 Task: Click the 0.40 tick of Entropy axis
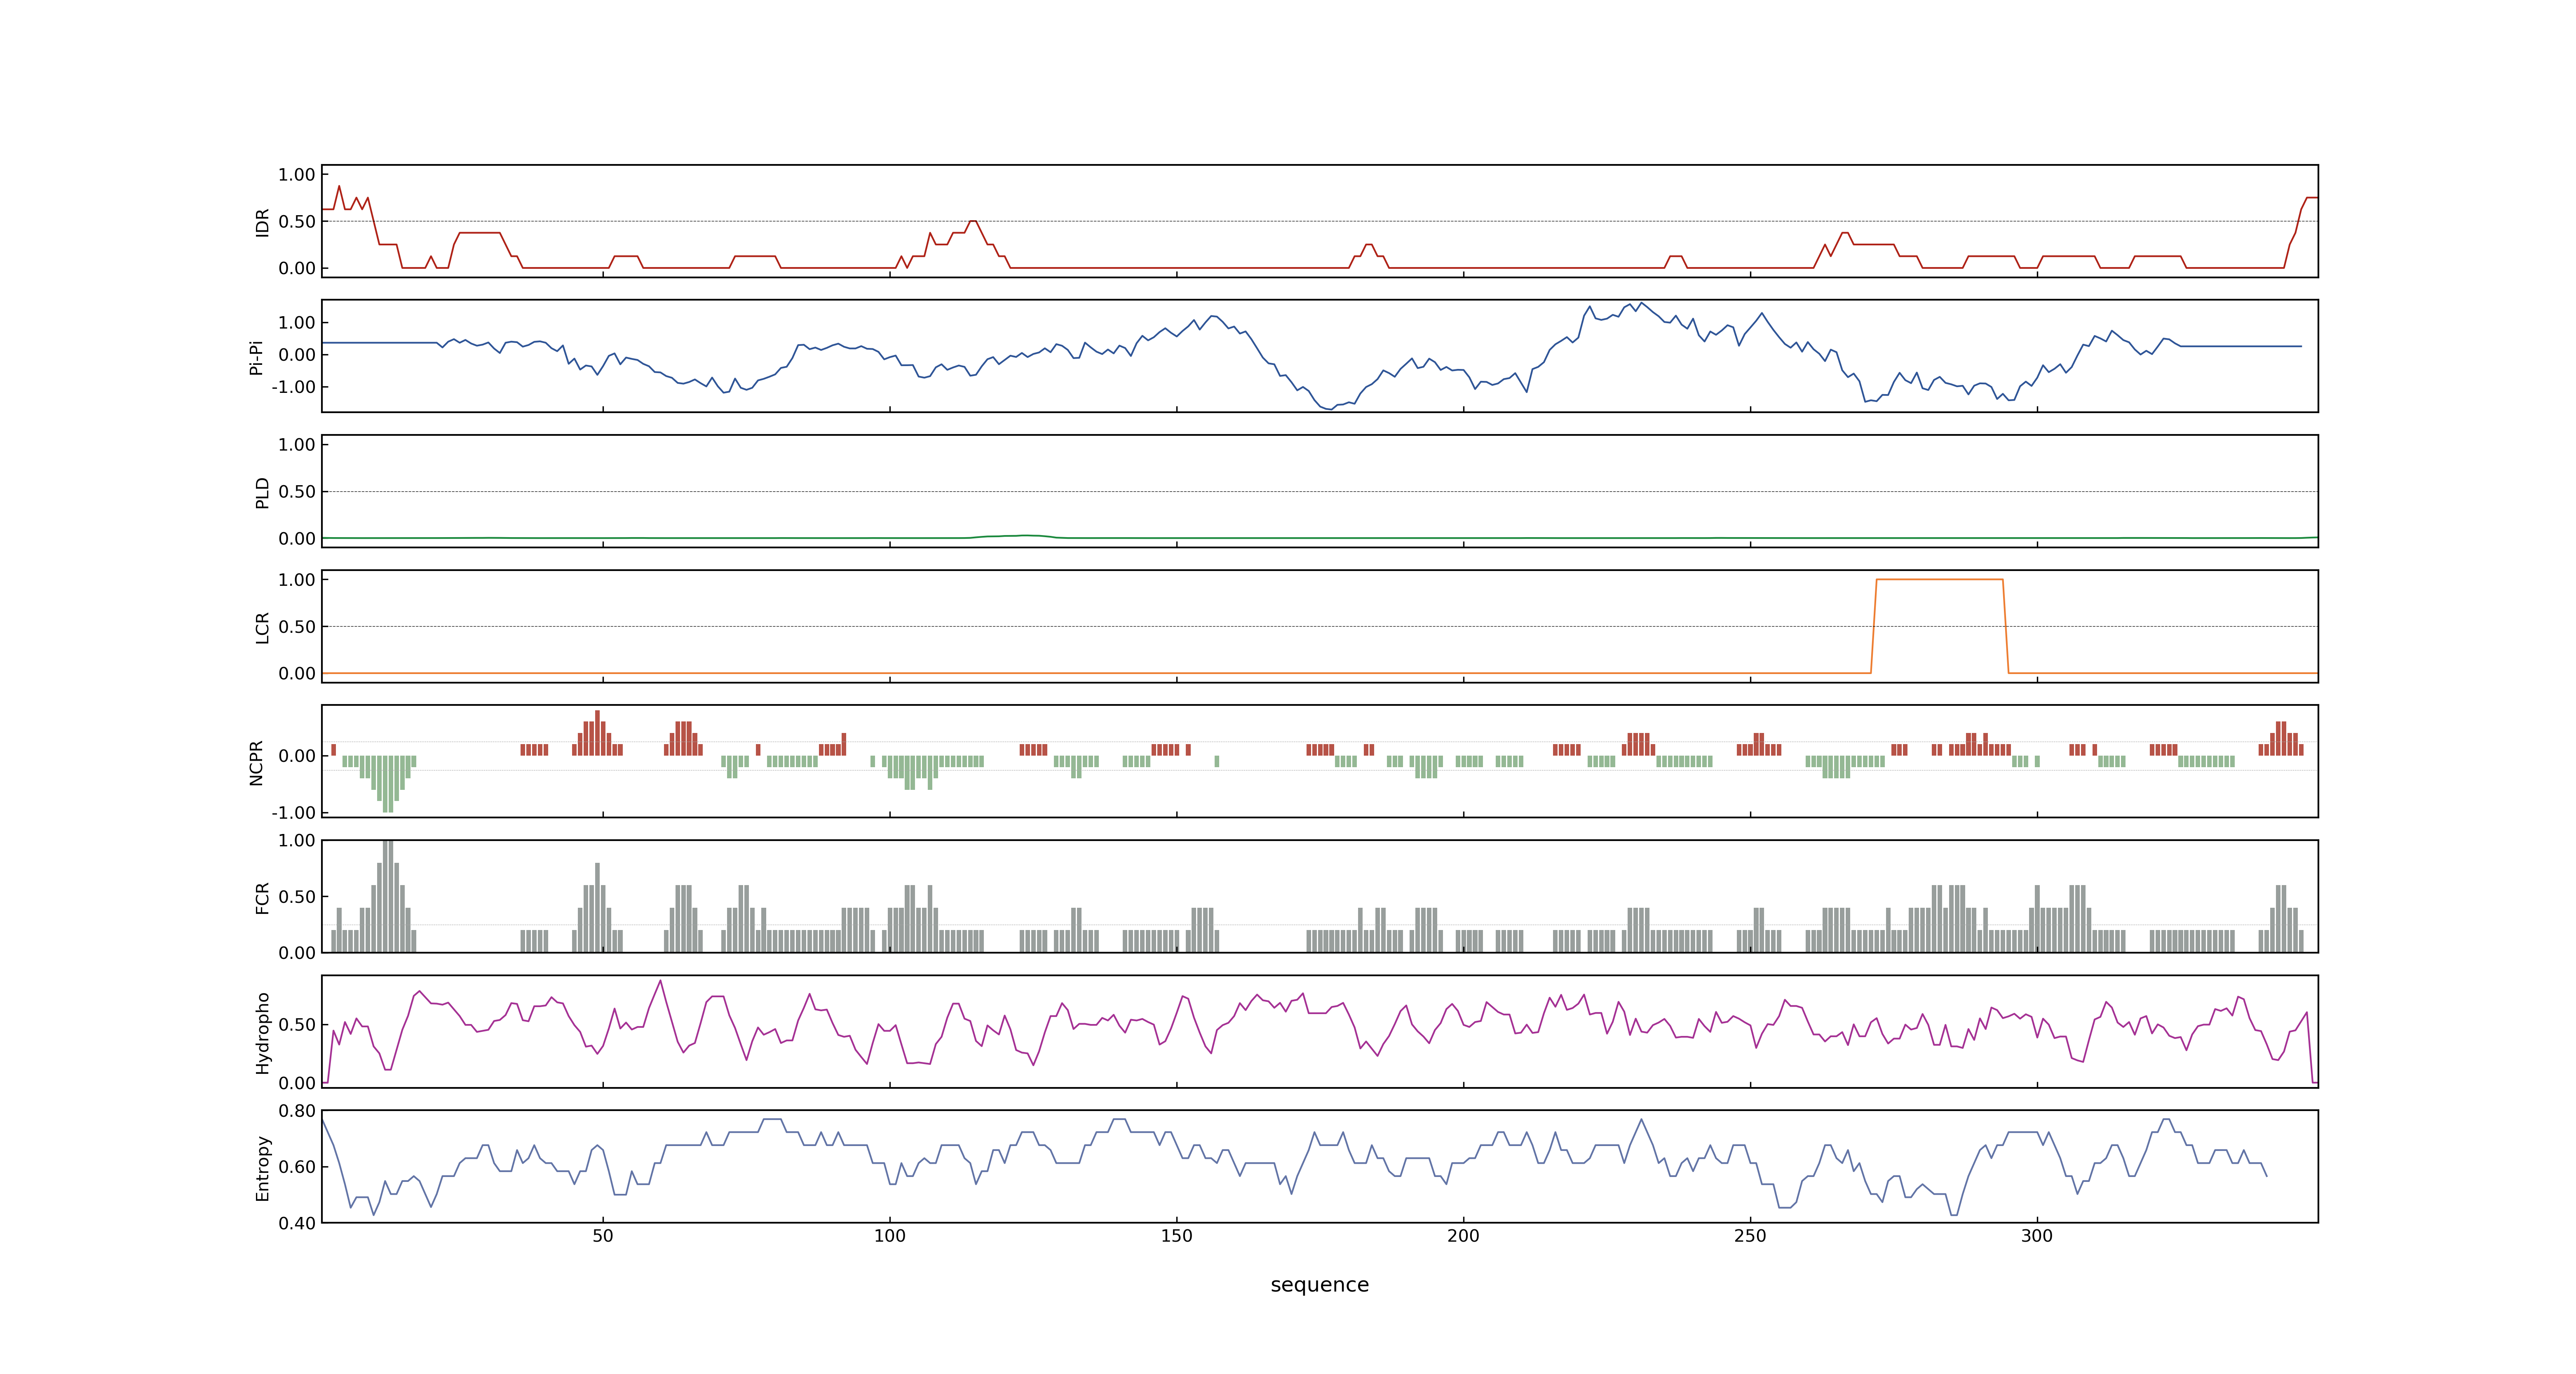pyautogui.click(x=297, y=1223)
